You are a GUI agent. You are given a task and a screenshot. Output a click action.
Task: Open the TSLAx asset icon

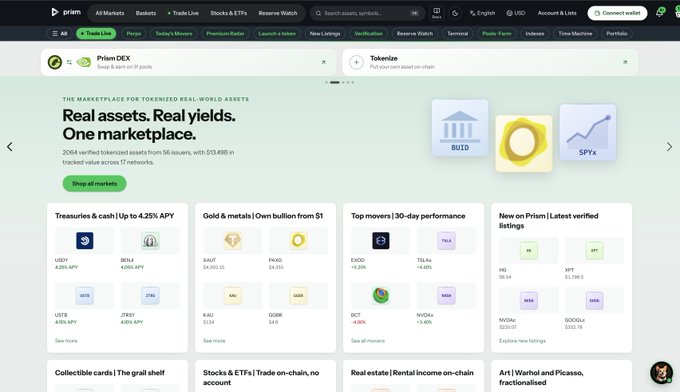(x=446, y=241)
